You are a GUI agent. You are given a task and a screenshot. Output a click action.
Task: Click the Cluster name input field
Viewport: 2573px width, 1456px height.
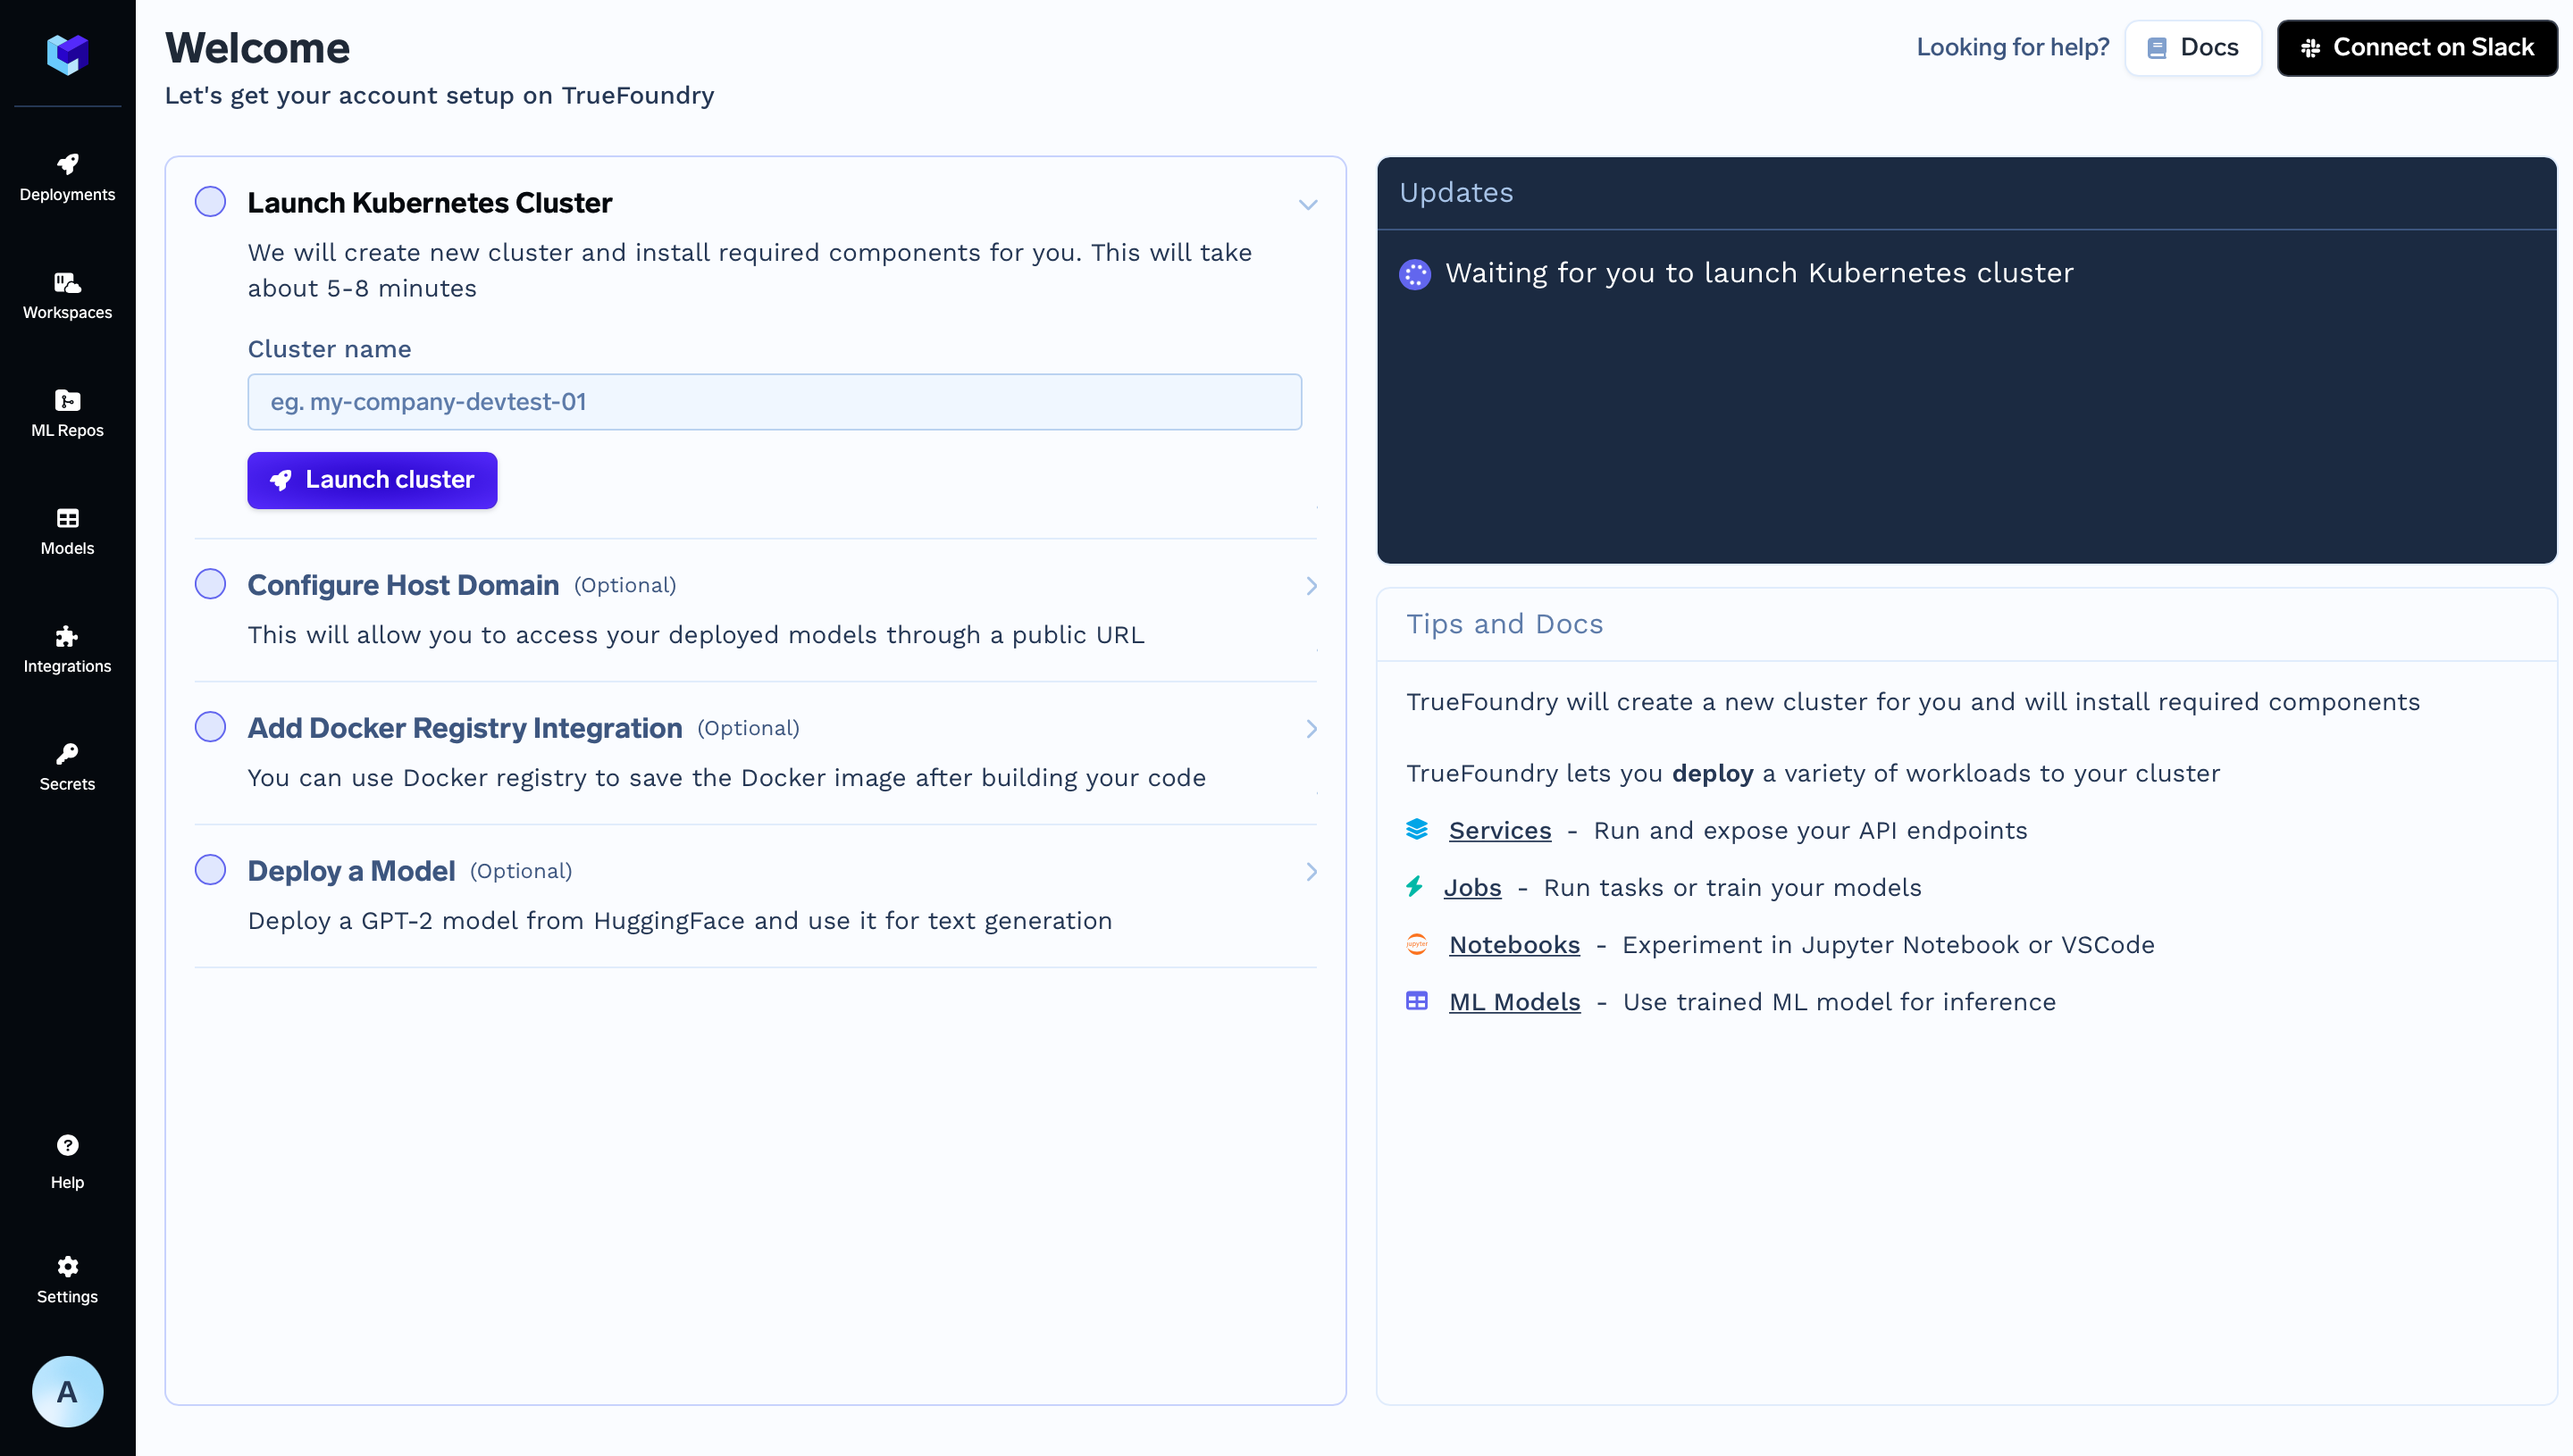(774, 402)
